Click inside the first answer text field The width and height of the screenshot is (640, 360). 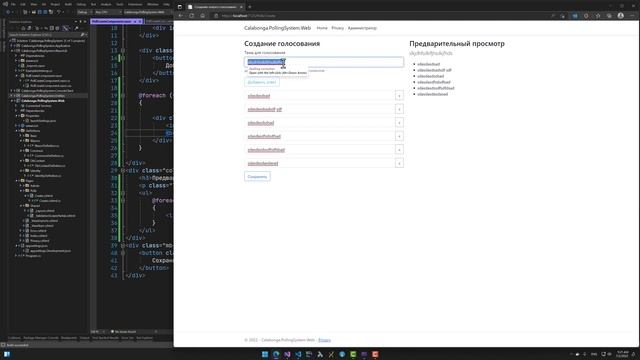(x=319, y=96)
